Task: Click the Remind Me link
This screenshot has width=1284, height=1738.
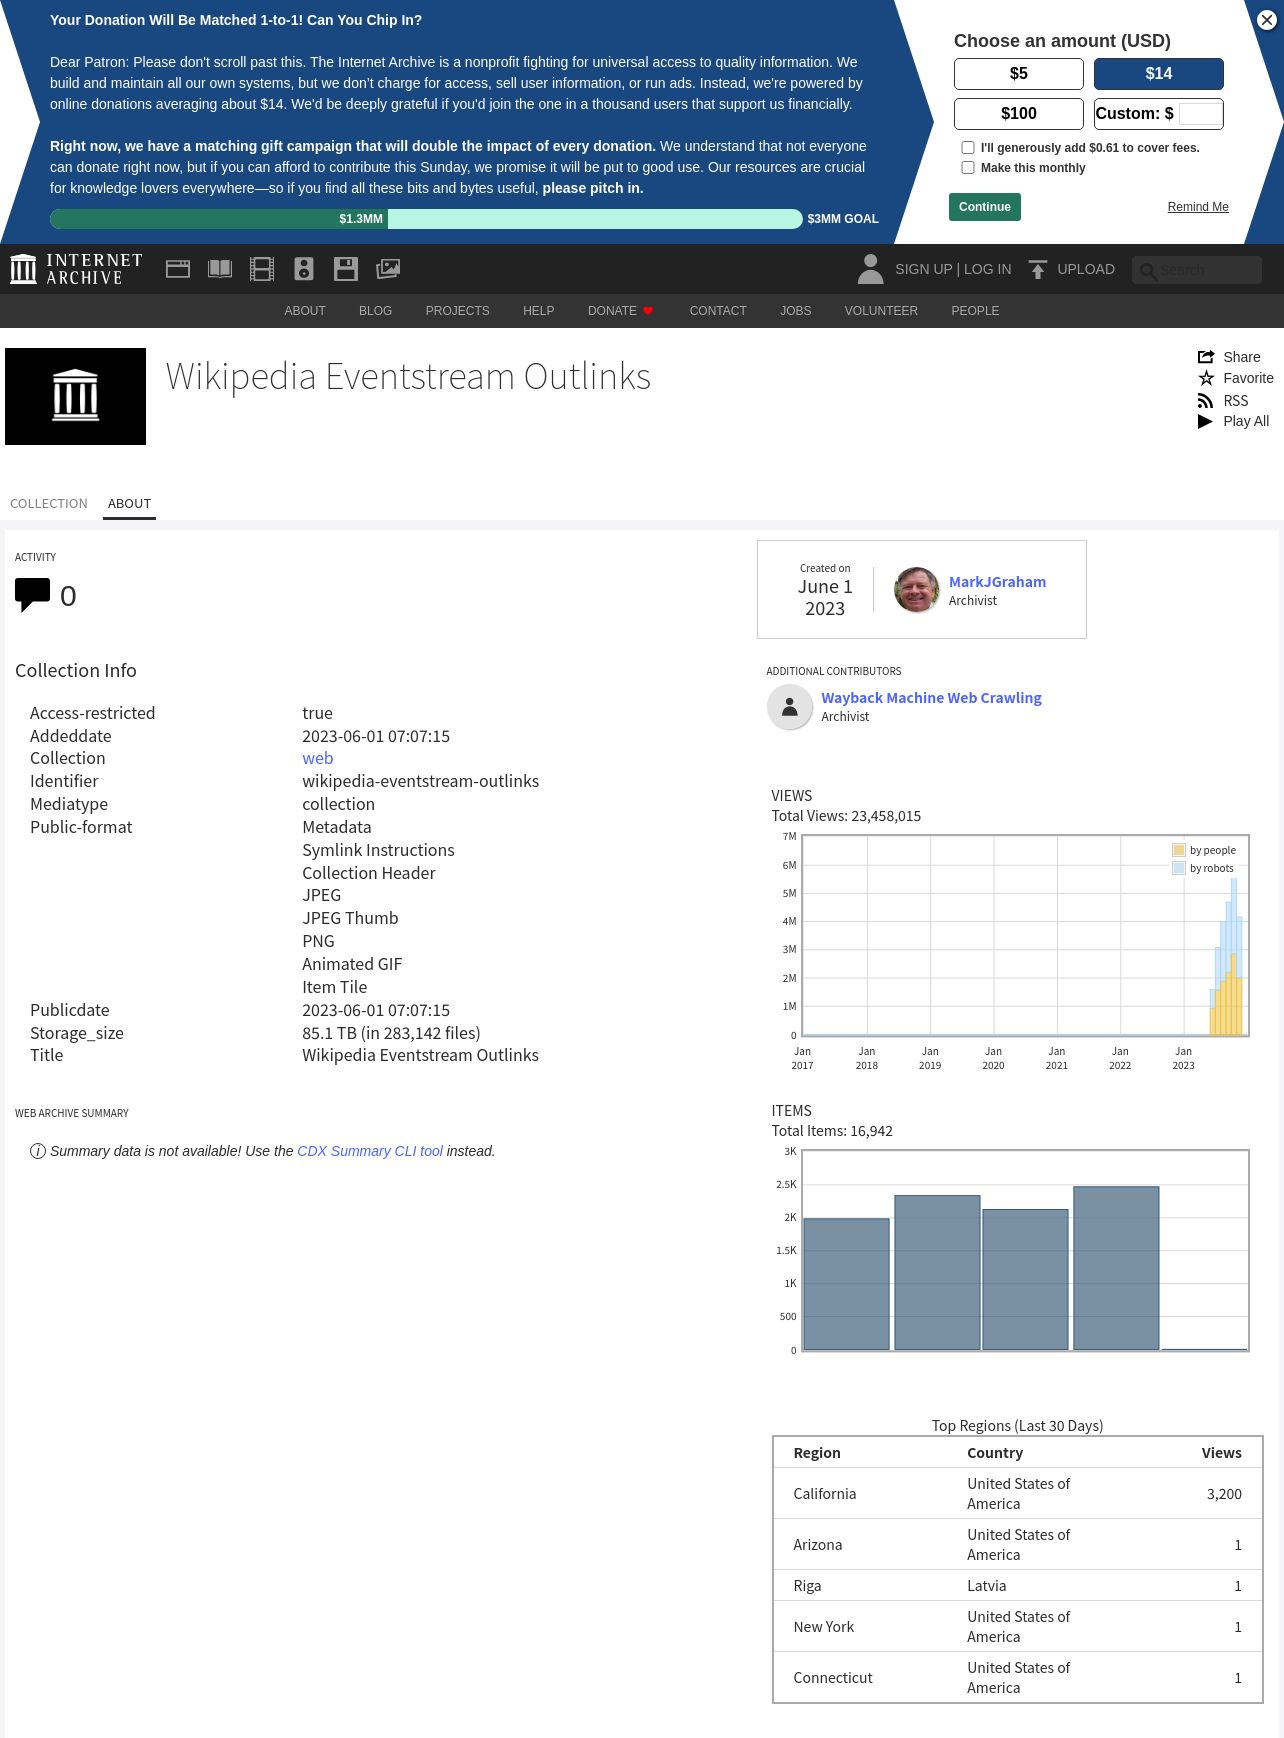Action: click(x=1198, y=207)
